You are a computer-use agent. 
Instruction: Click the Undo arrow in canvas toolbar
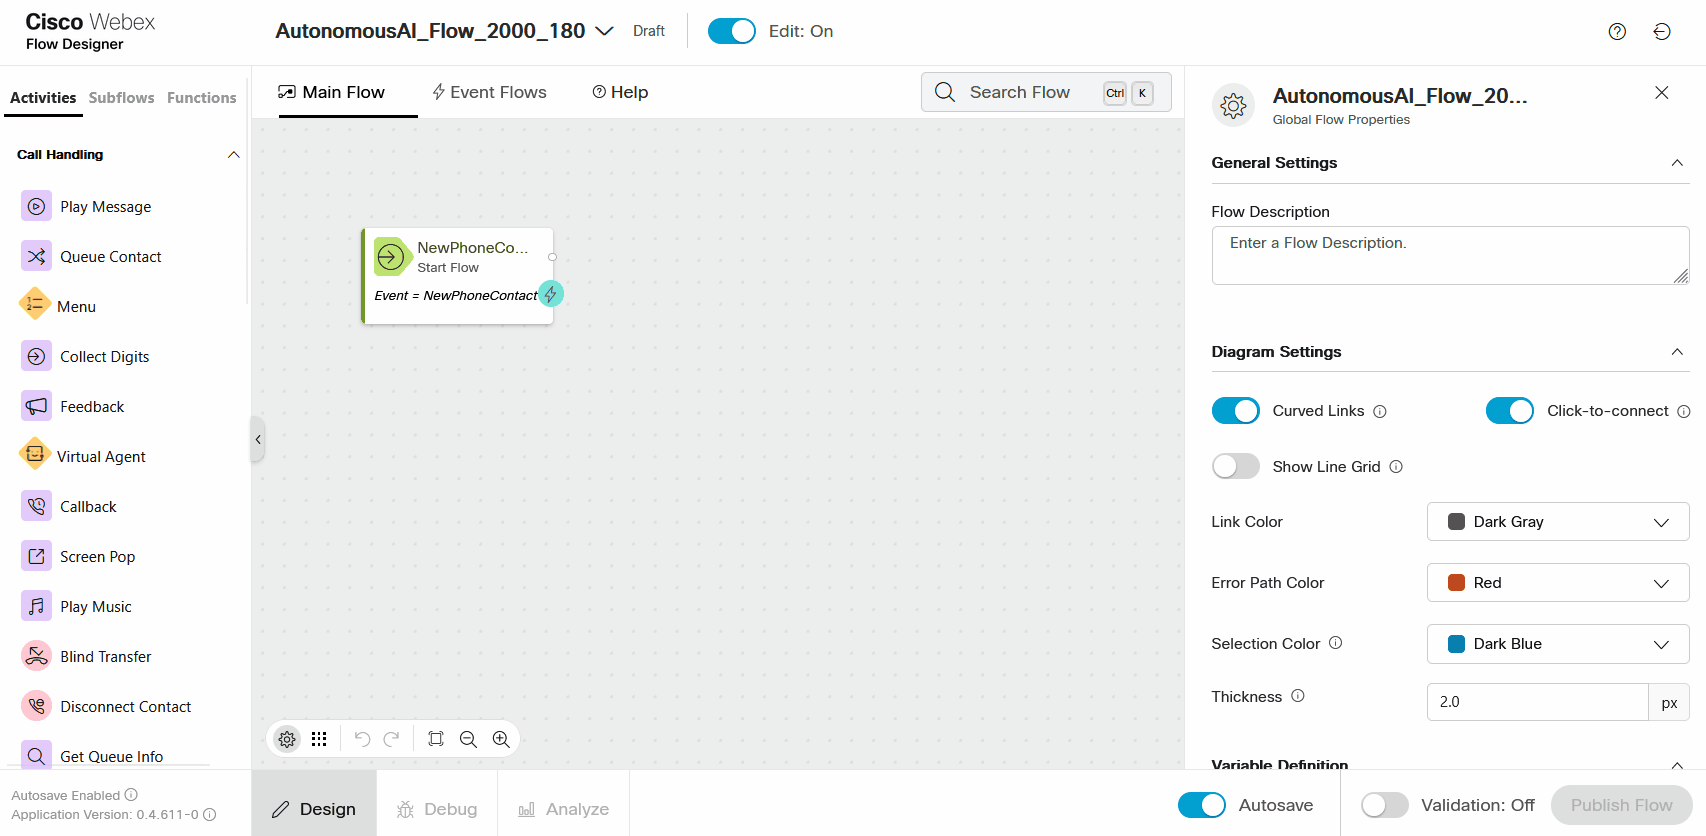click(x=362, y=739)
